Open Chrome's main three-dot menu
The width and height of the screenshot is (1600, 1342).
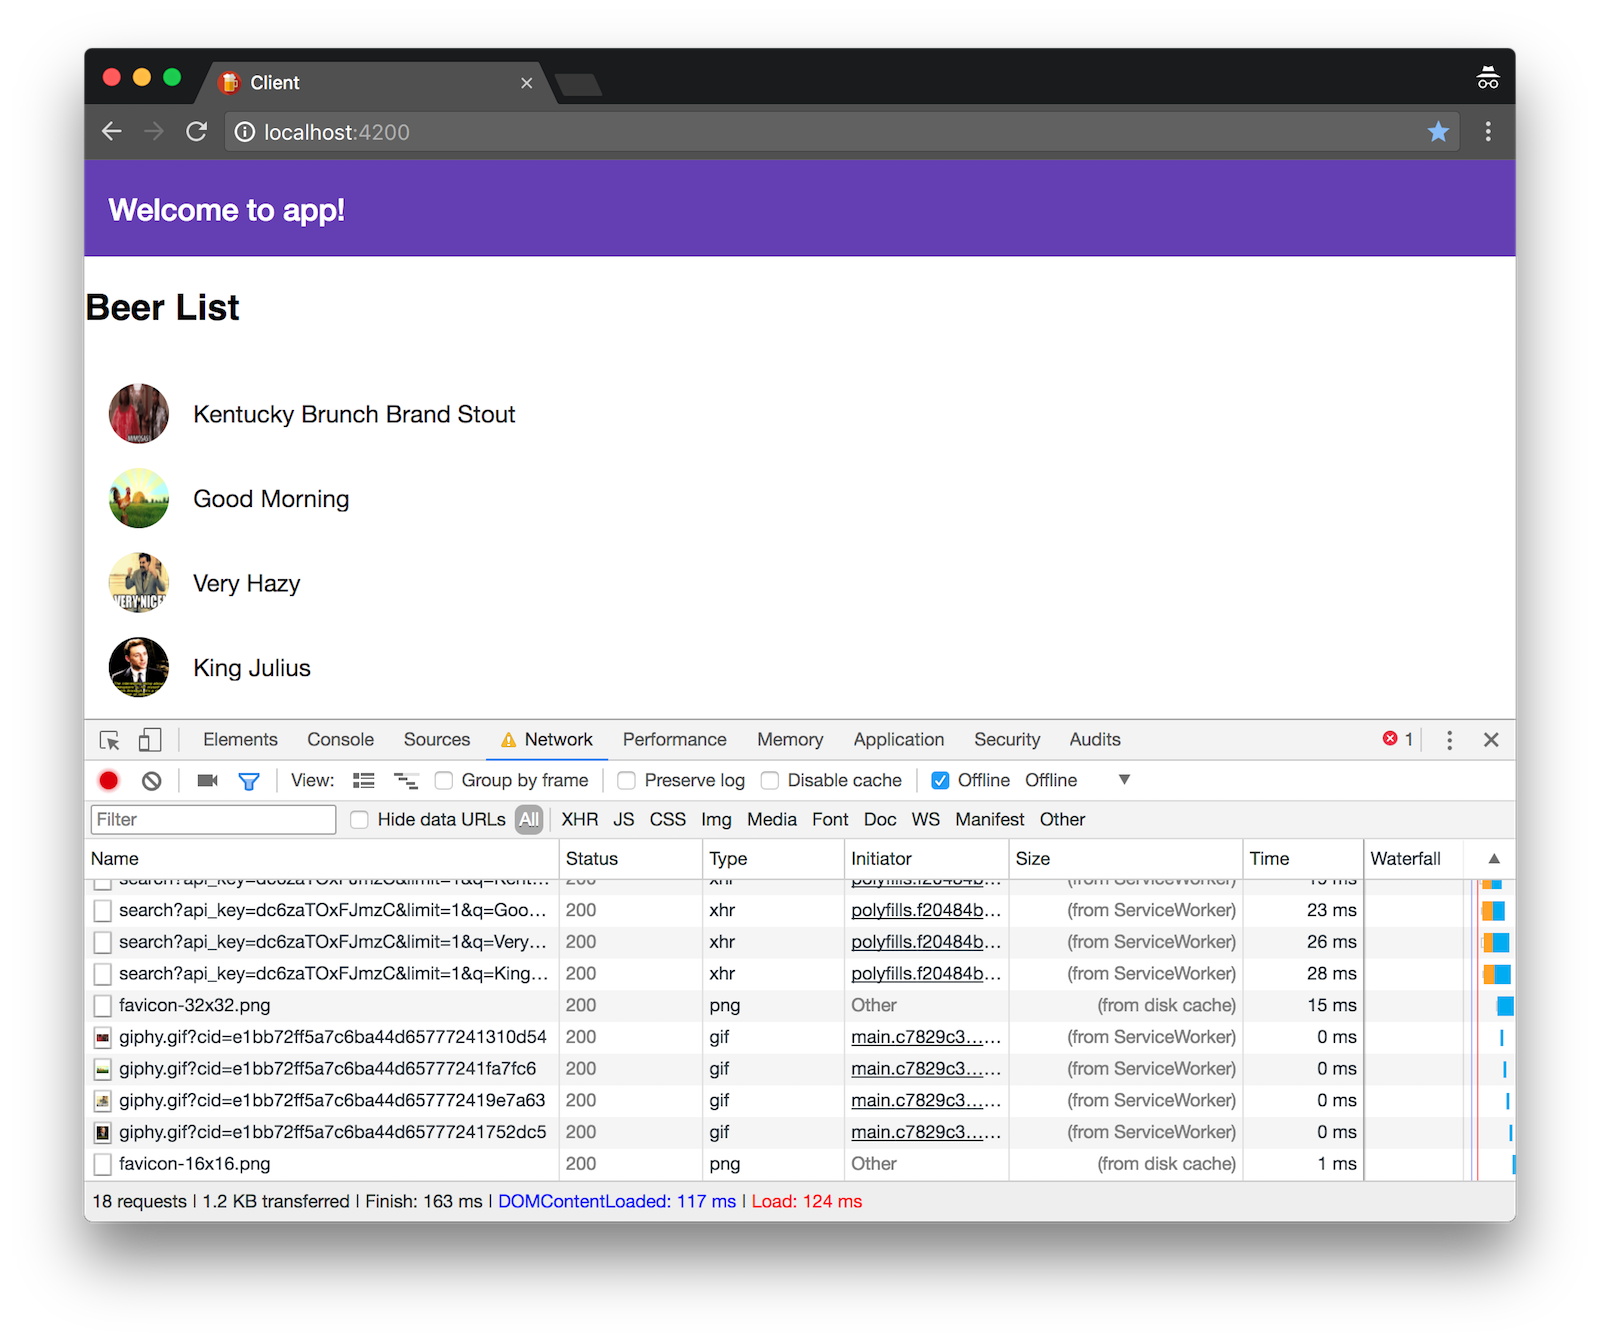click(1488, 132)
